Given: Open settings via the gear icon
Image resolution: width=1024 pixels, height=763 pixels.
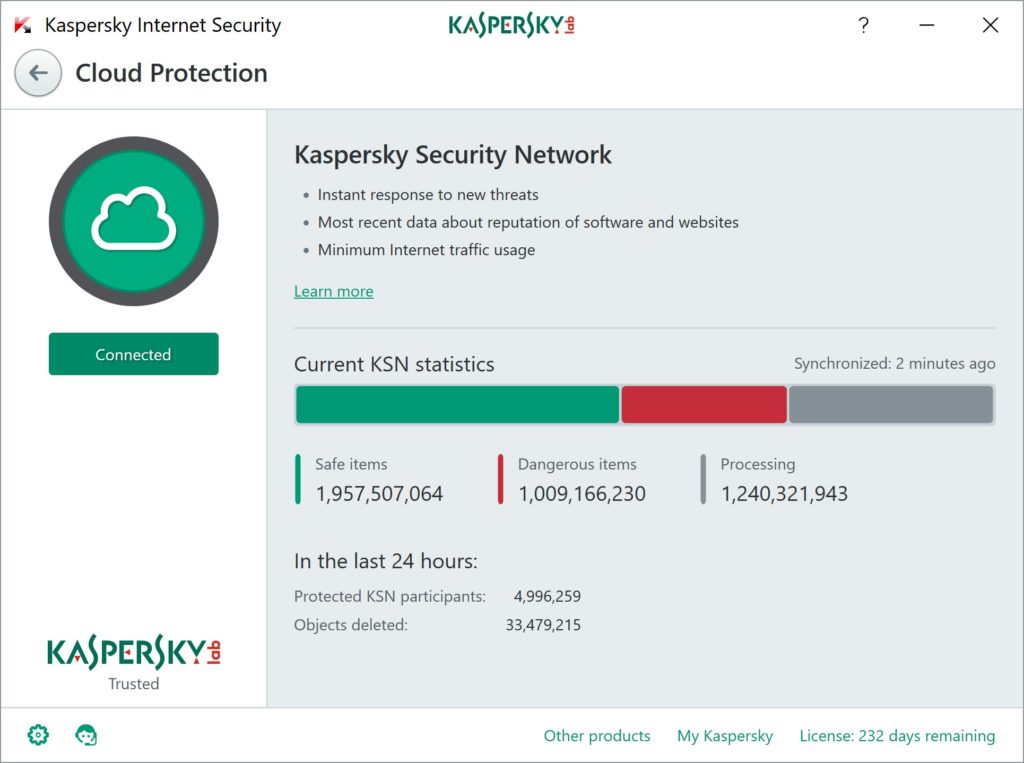Looking at the screenshot, I should [38, 735].
